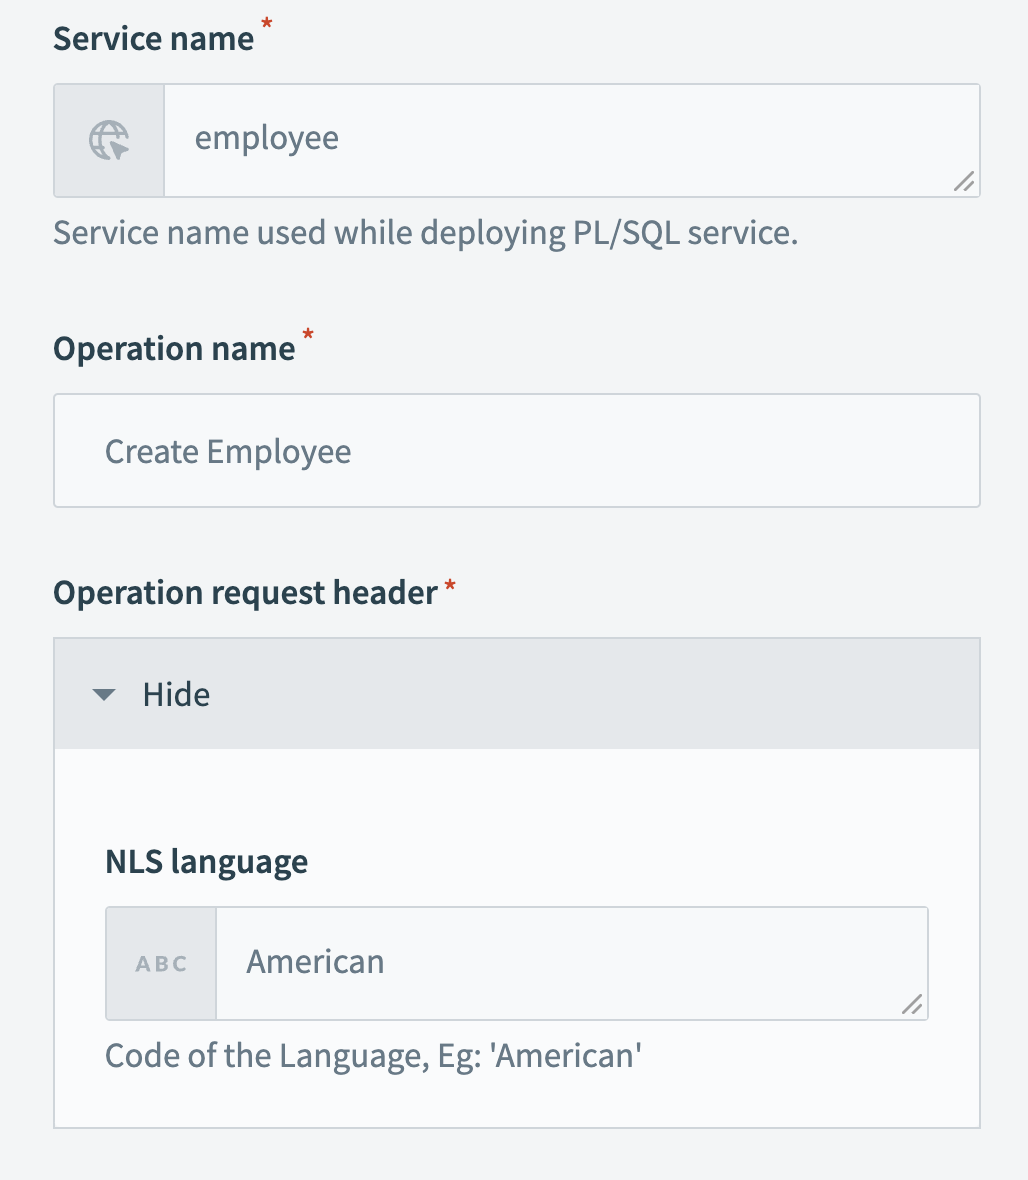
Task: Click the asterisk after Operation request header
Action: coord(450,580)
